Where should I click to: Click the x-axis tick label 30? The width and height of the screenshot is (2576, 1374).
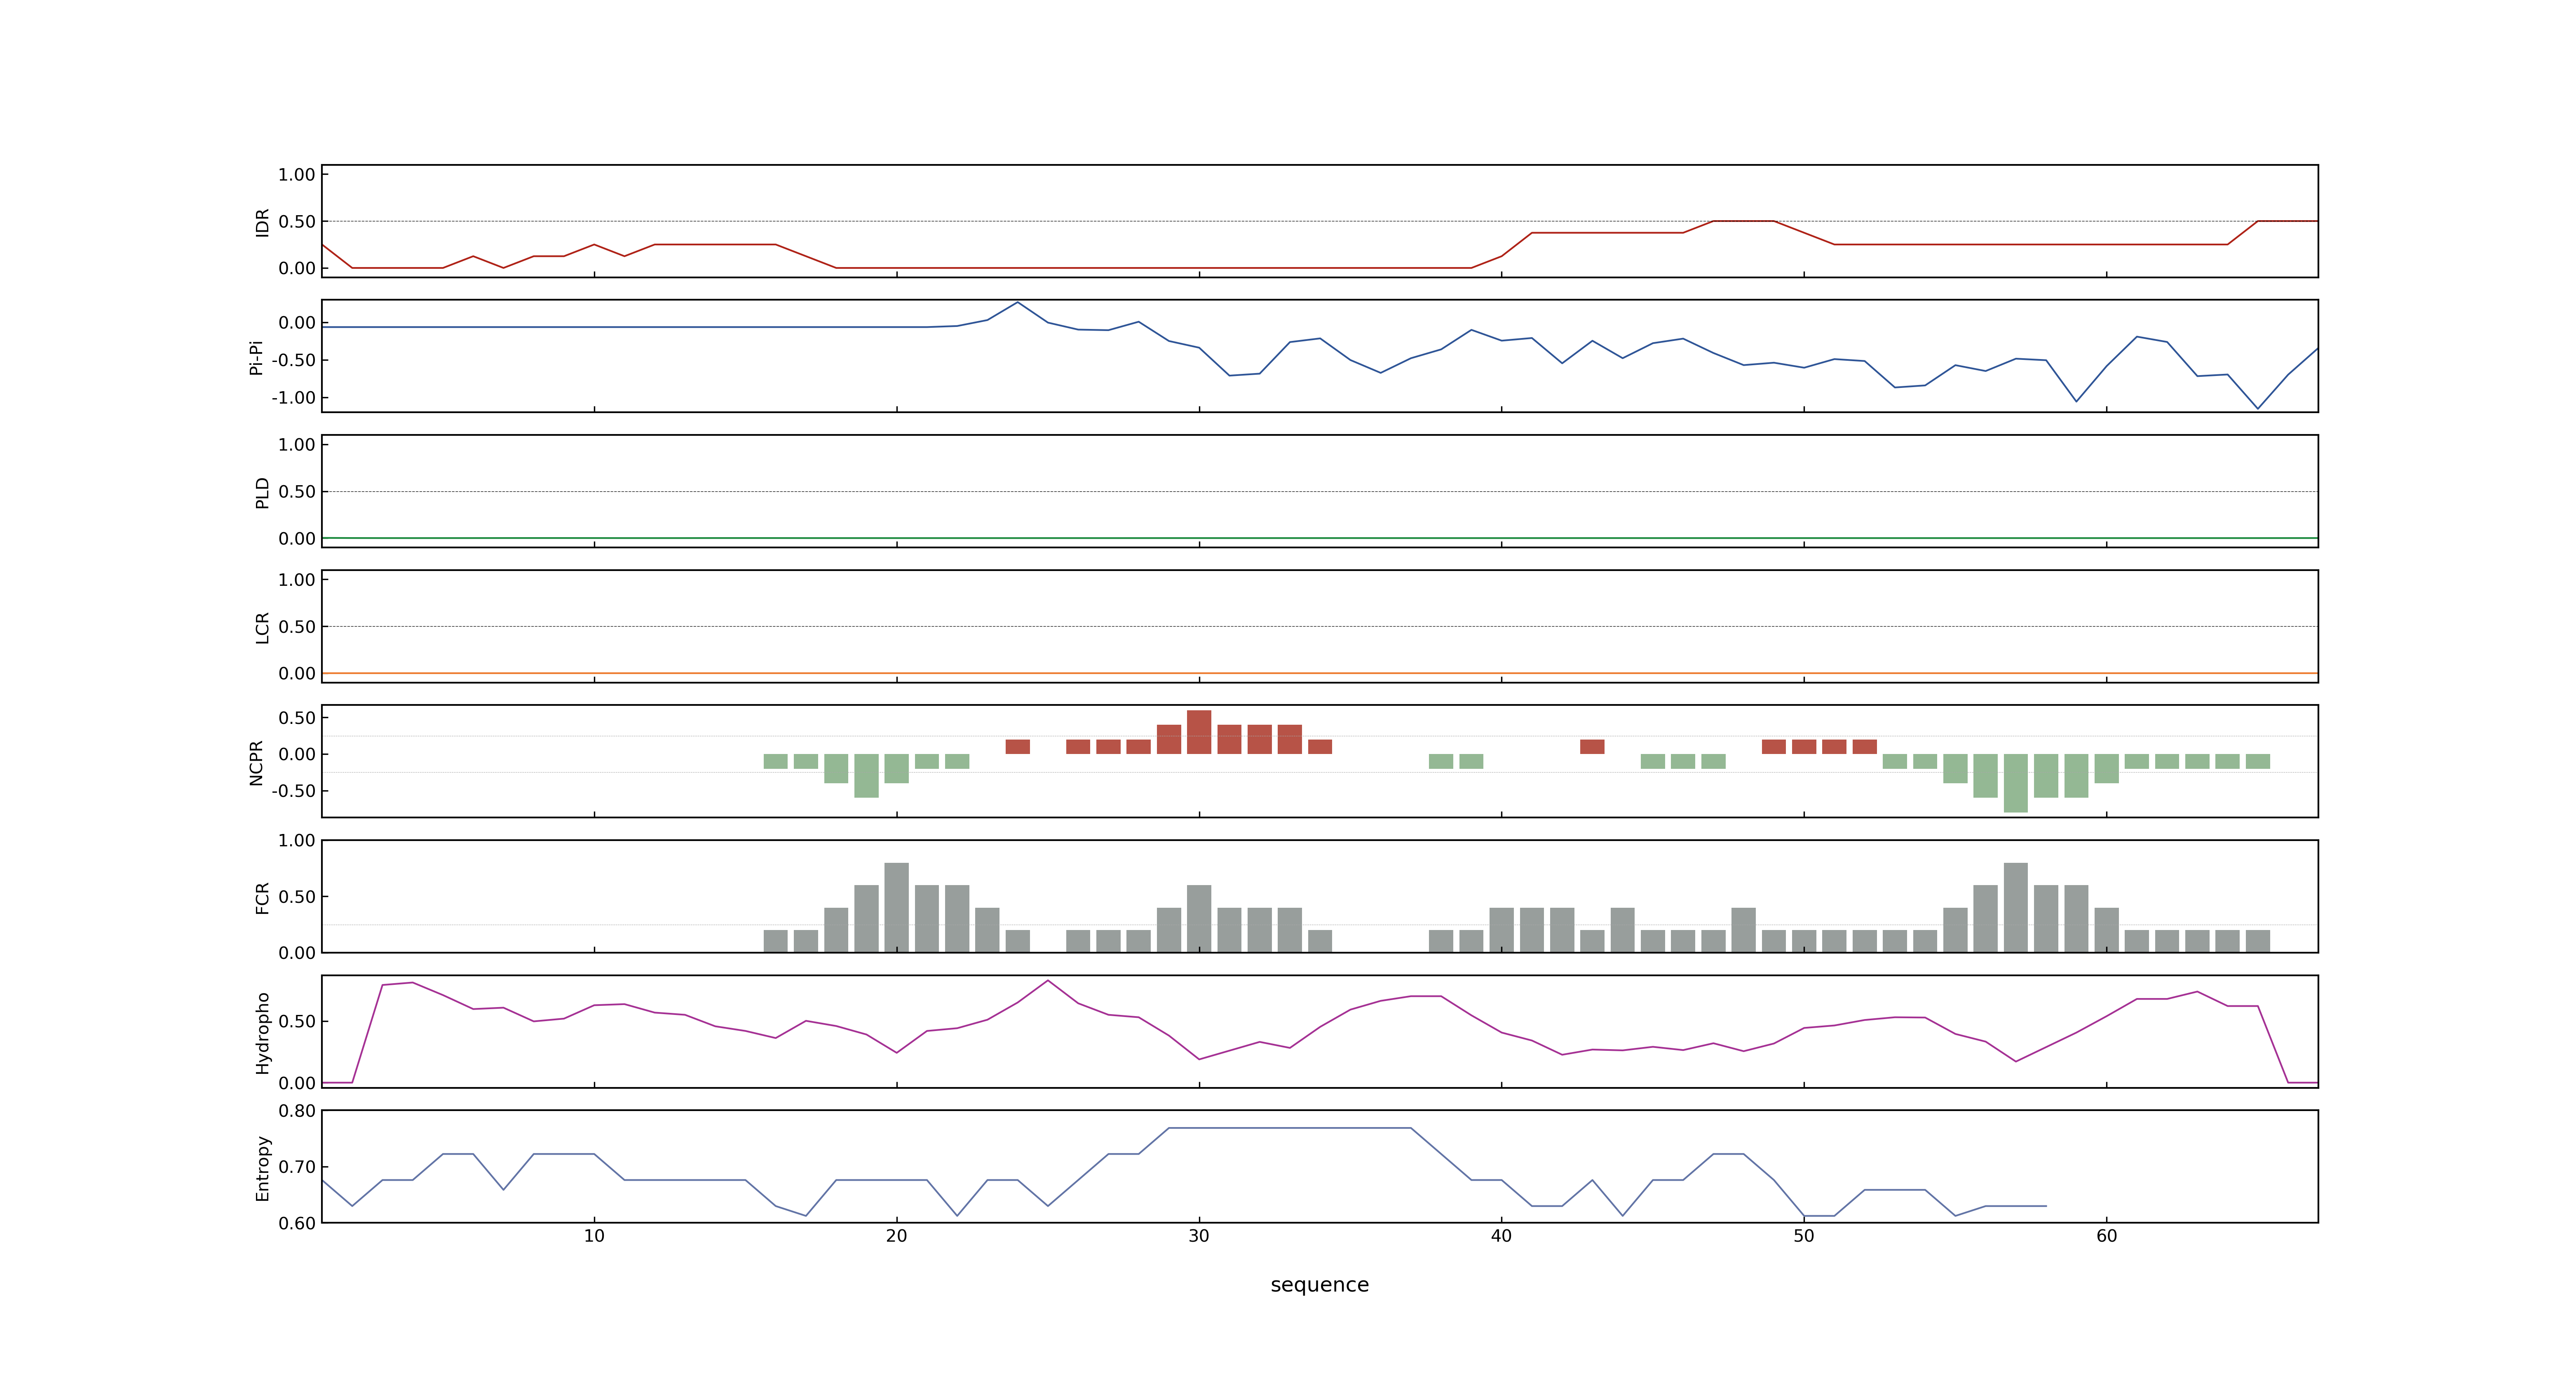point(1199,1236)
